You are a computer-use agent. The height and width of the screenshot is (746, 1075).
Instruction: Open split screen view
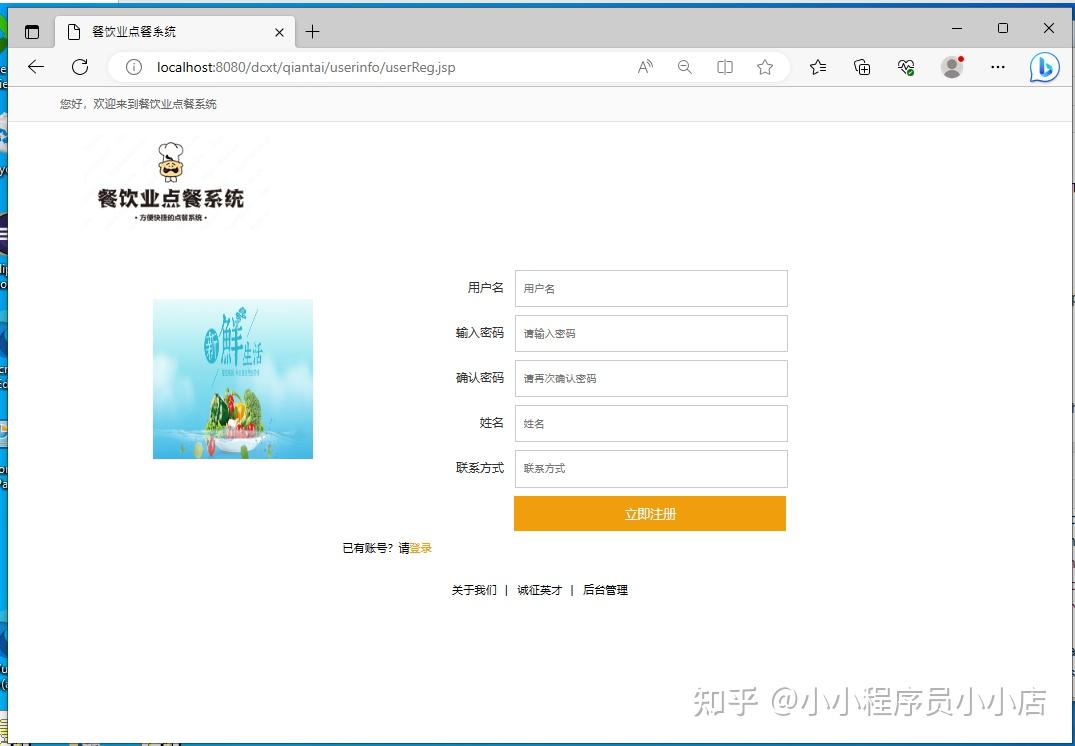coord(725,67)
